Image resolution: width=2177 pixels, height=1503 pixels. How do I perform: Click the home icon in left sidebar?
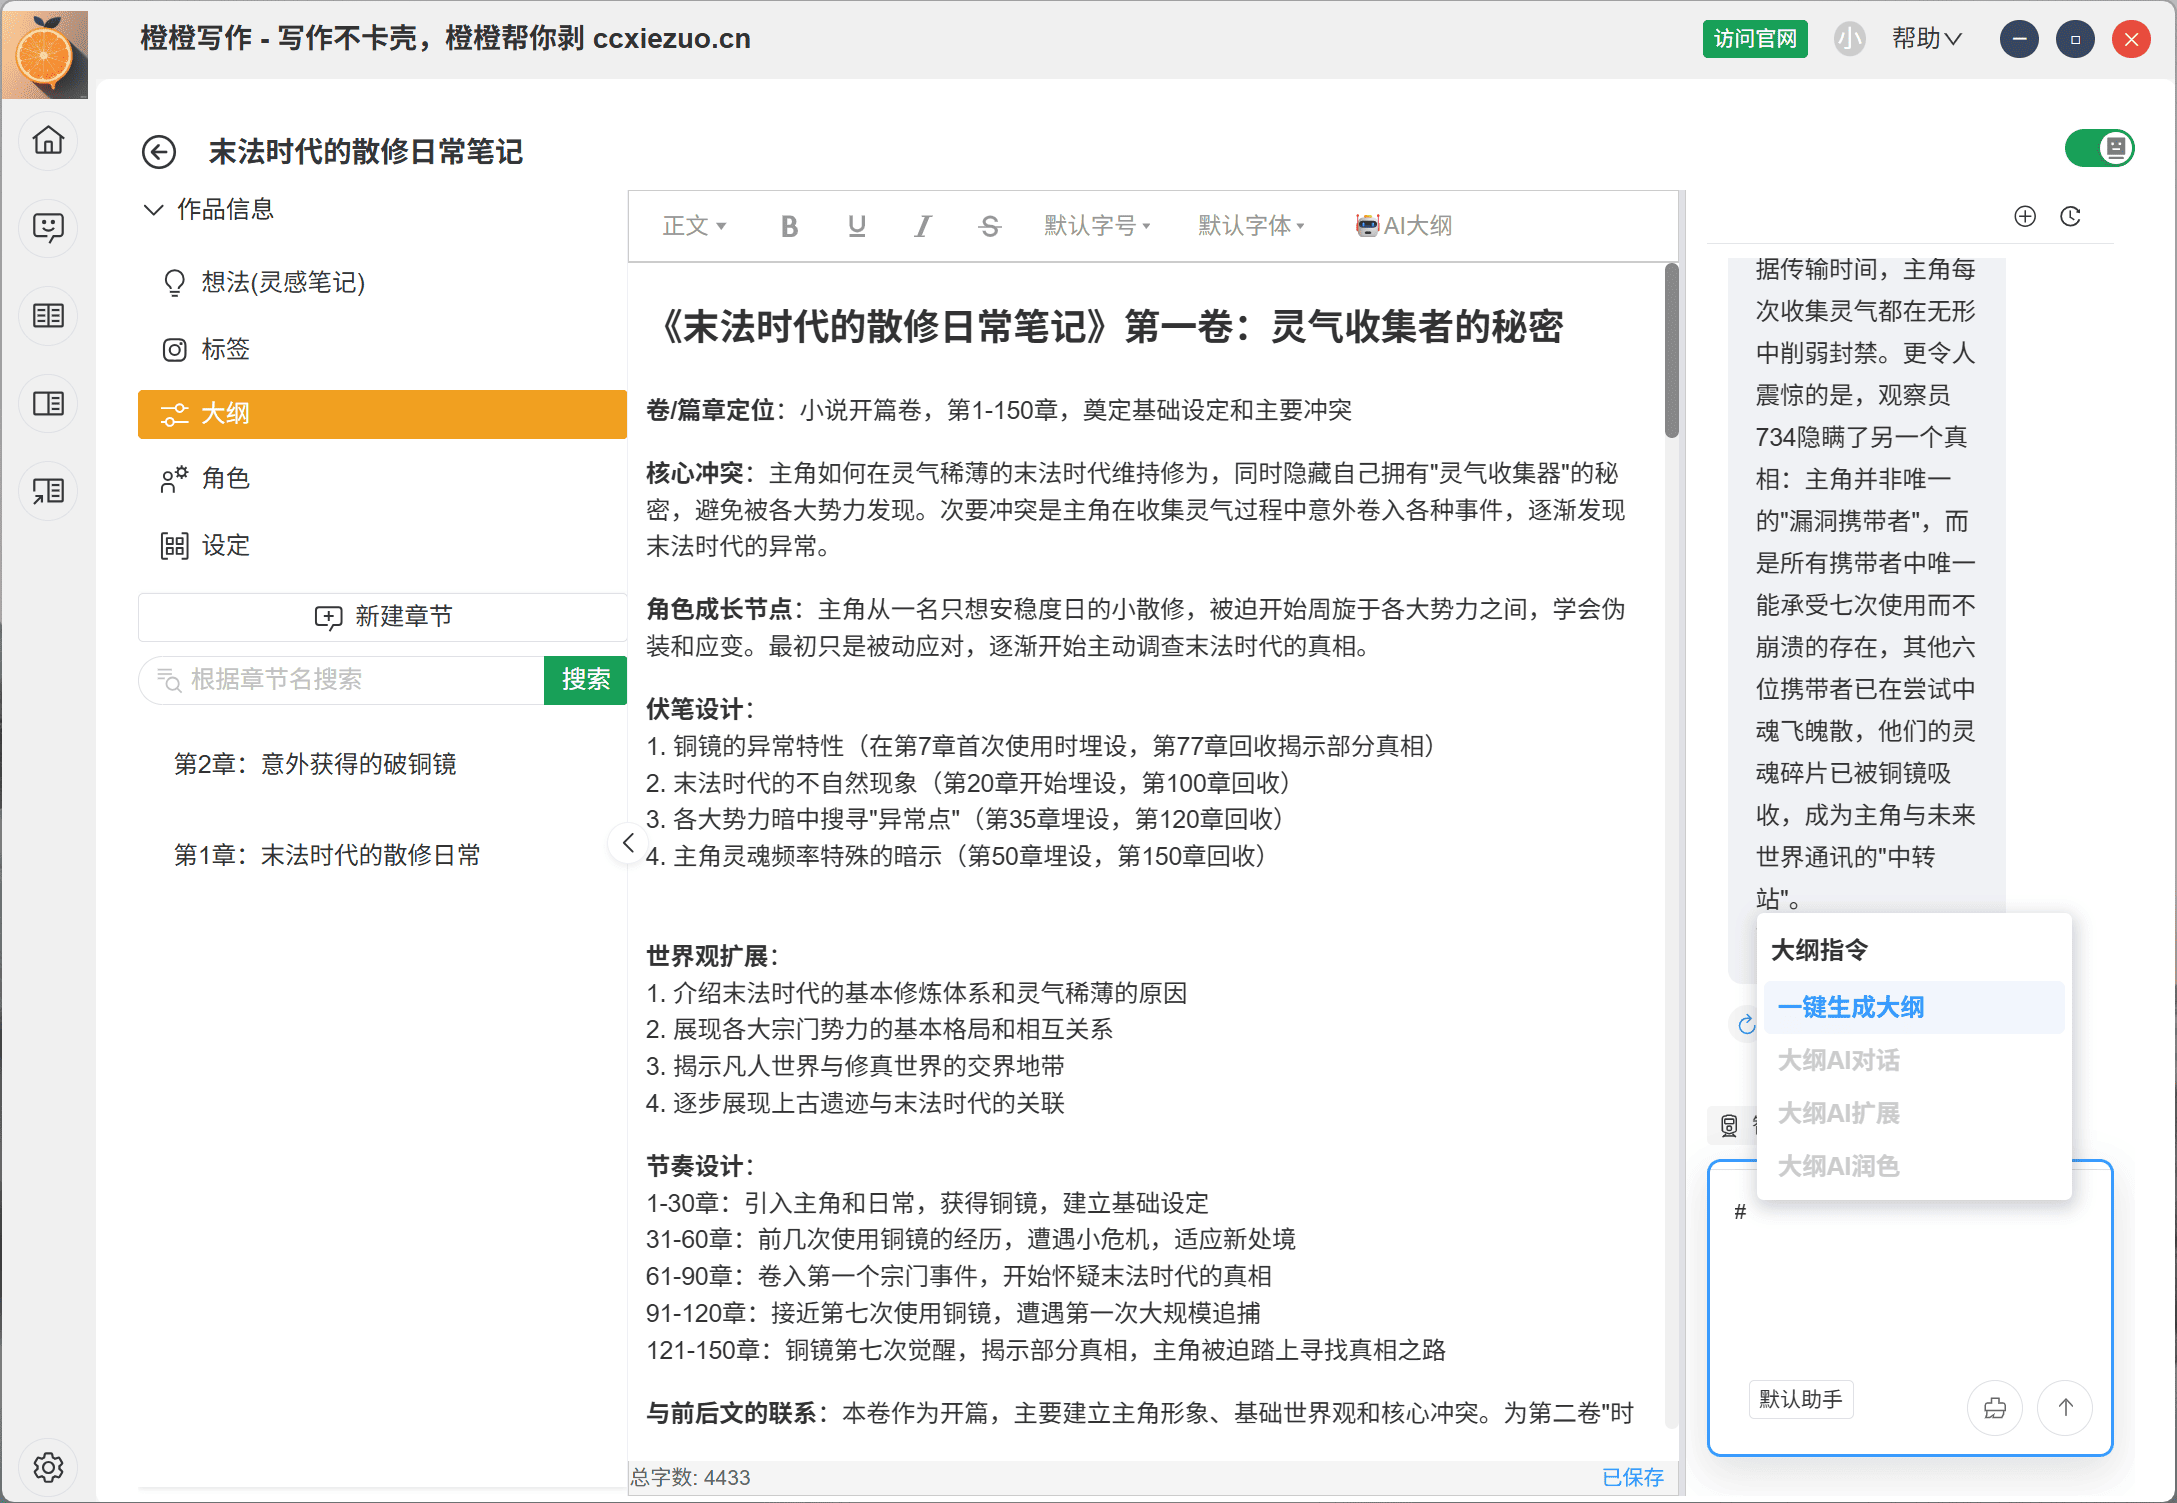tap(48, 140)
